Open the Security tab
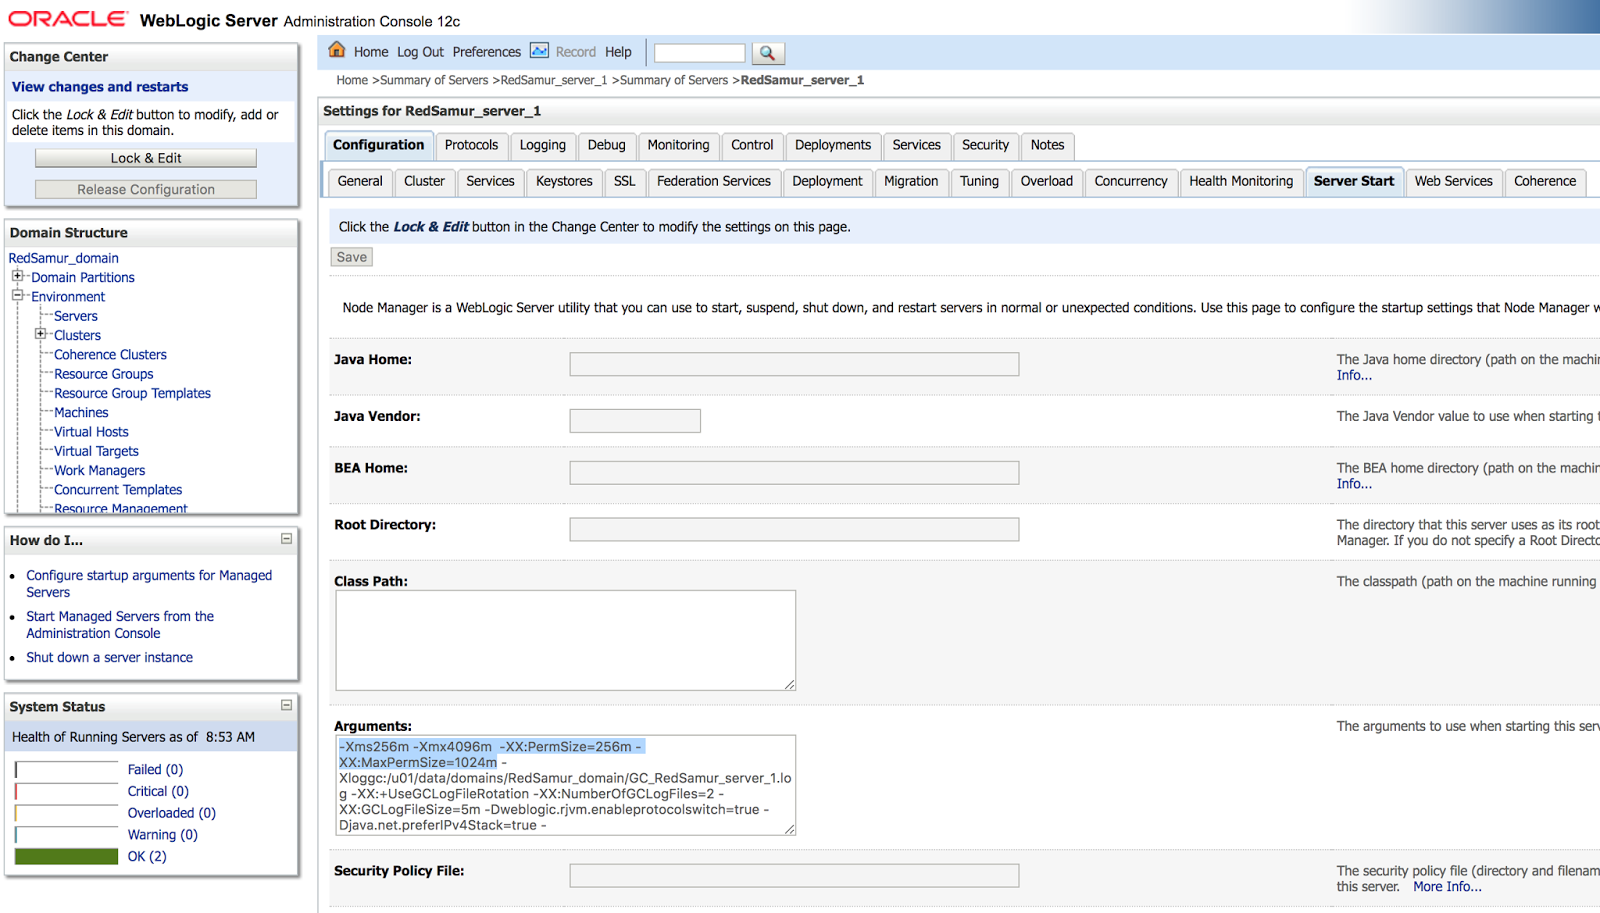 coord(985,145)
